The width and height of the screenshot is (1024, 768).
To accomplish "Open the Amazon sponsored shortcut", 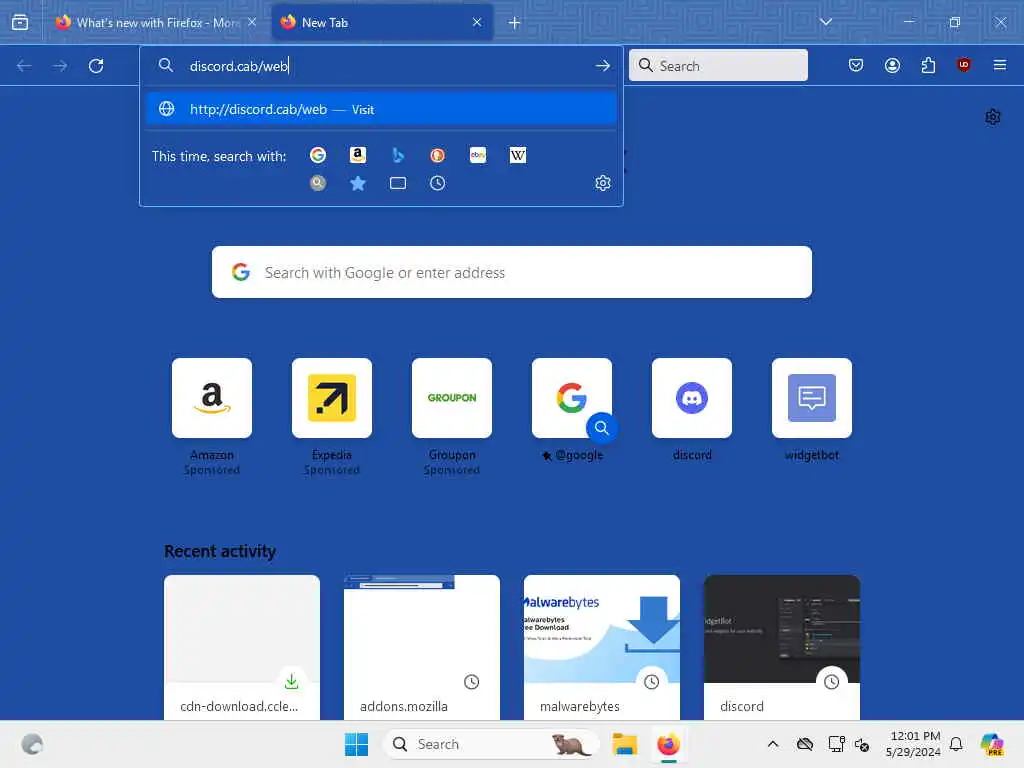I will pyautogui.click(x=212, y=398).
